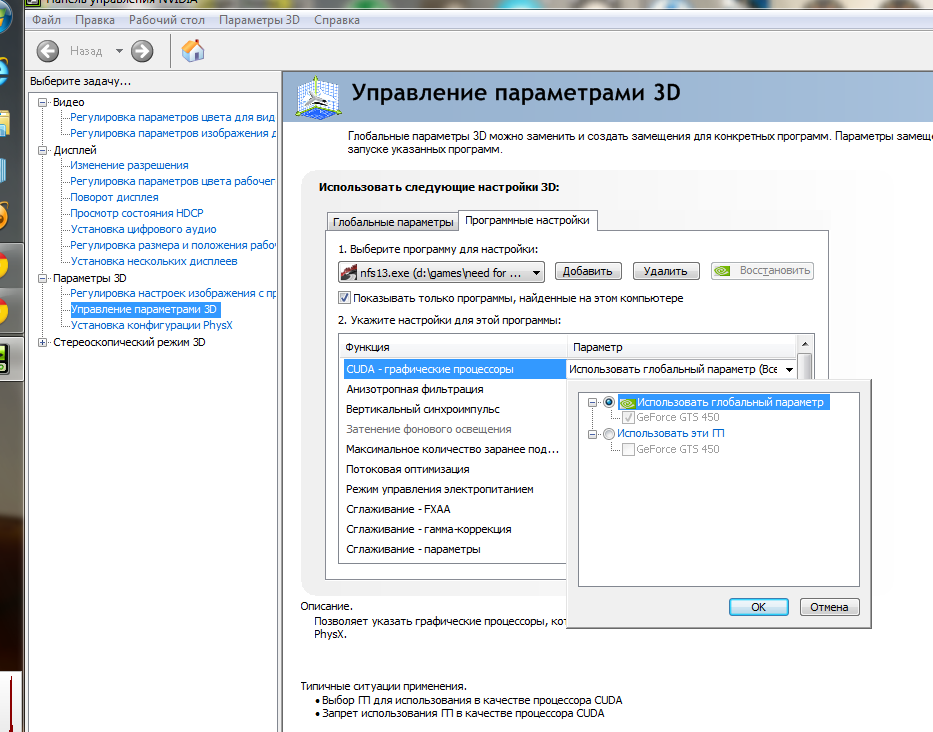Select Управление параметрами 3D tree item
The height and width of the screenshot is (732, 933).
145,309
